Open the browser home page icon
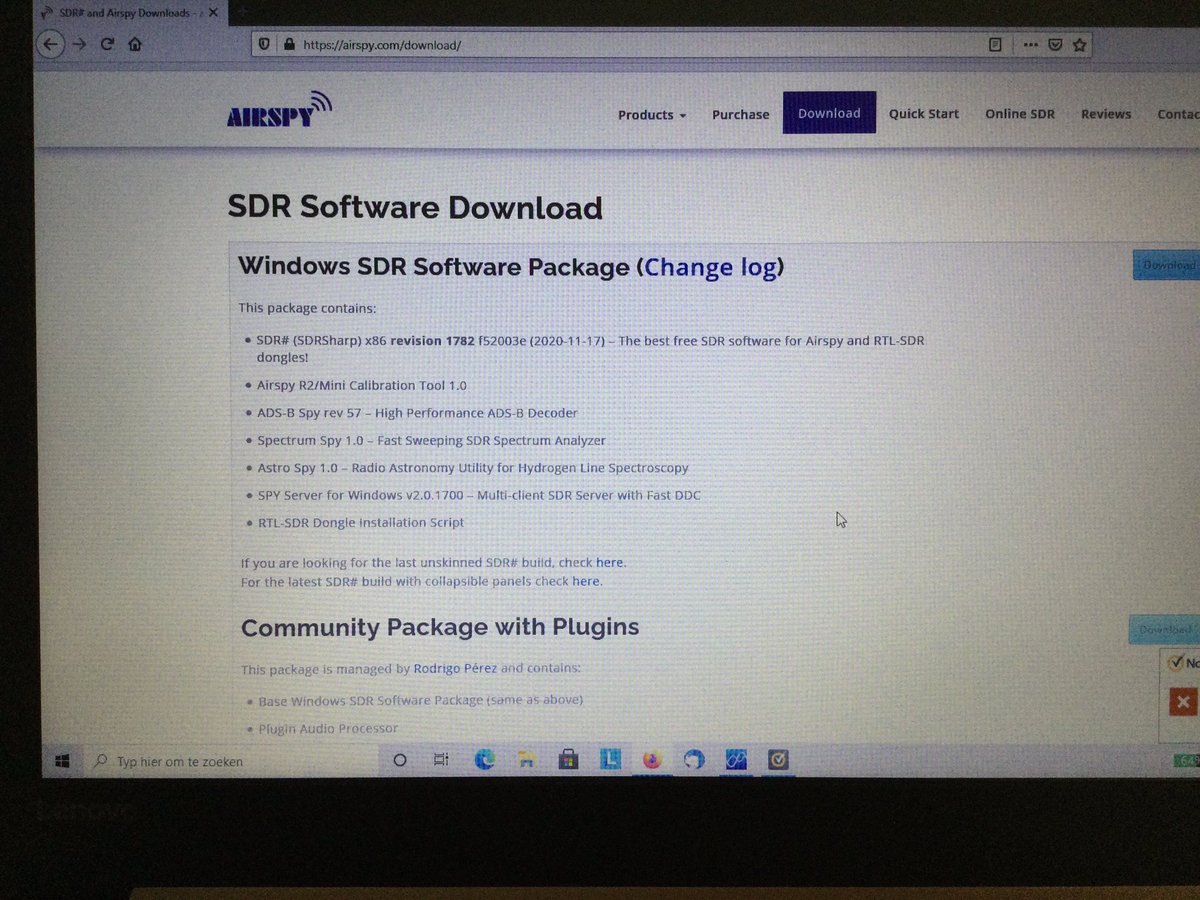Viewport: 1200px width, 900px height. pos(134,45)
